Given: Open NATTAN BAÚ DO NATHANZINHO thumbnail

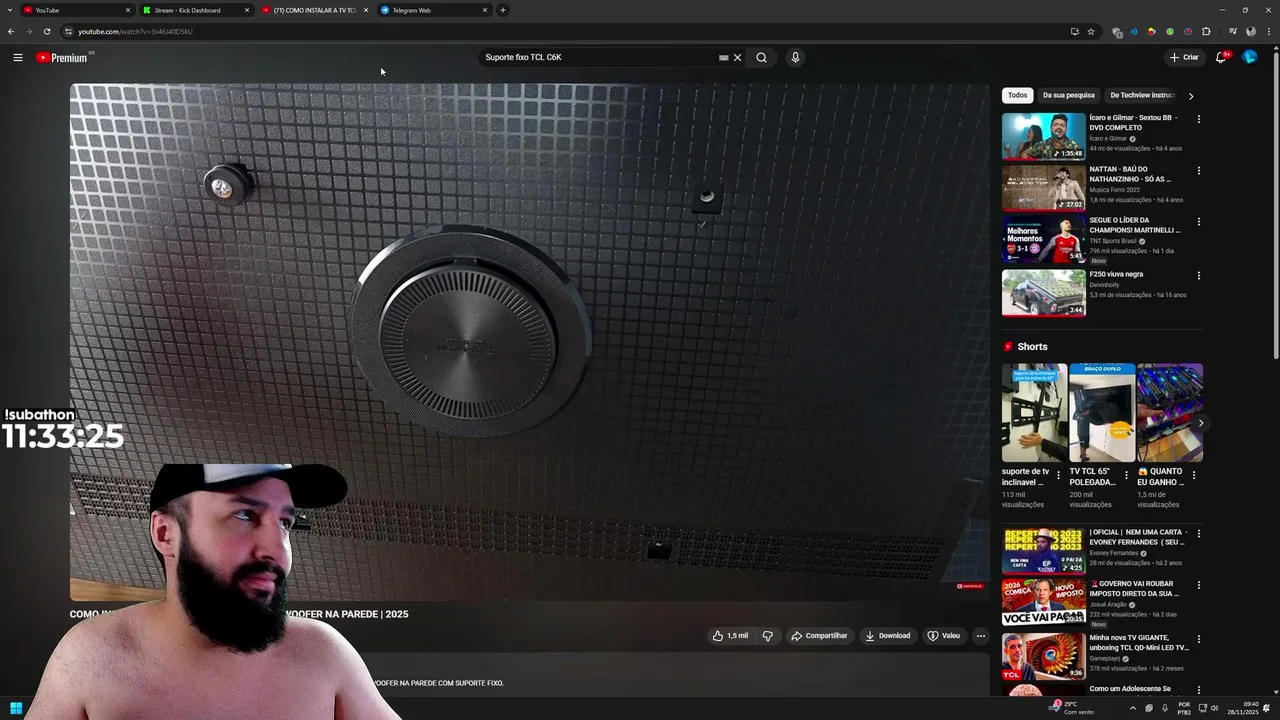Looking at the screenshot, I should (1043, 188).
